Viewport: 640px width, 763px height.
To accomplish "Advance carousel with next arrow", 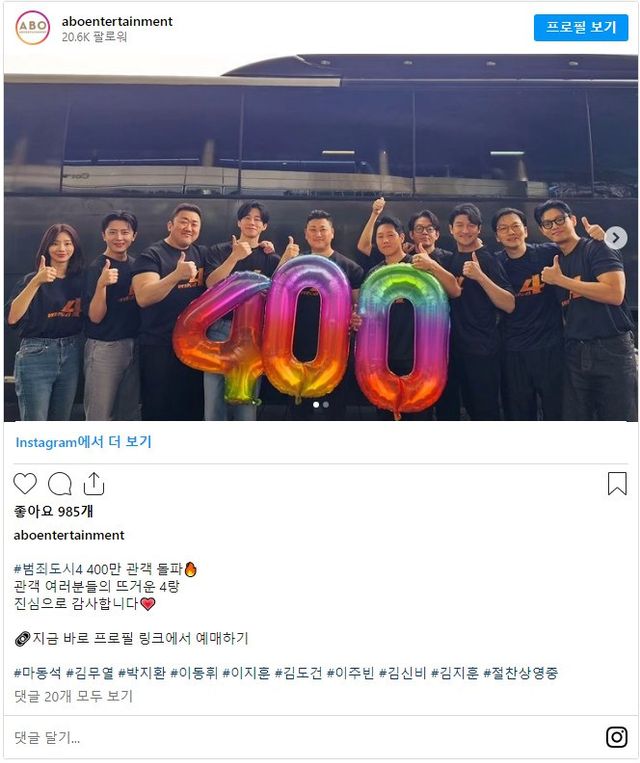I will pos(616,238).
